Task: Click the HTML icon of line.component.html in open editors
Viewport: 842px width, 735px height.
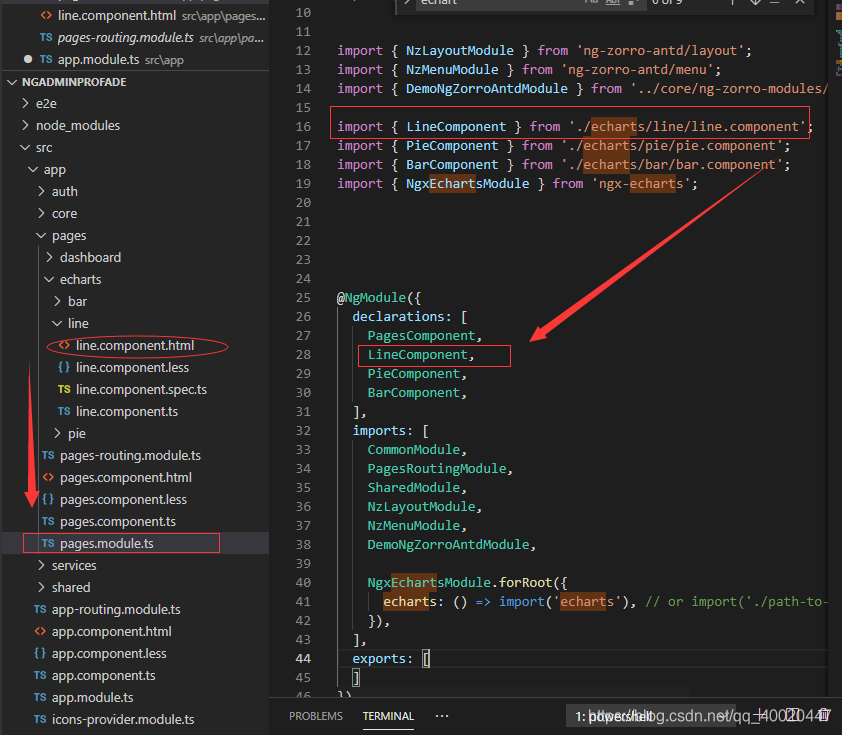Action: pyautogui.click(x=46, y=16)
